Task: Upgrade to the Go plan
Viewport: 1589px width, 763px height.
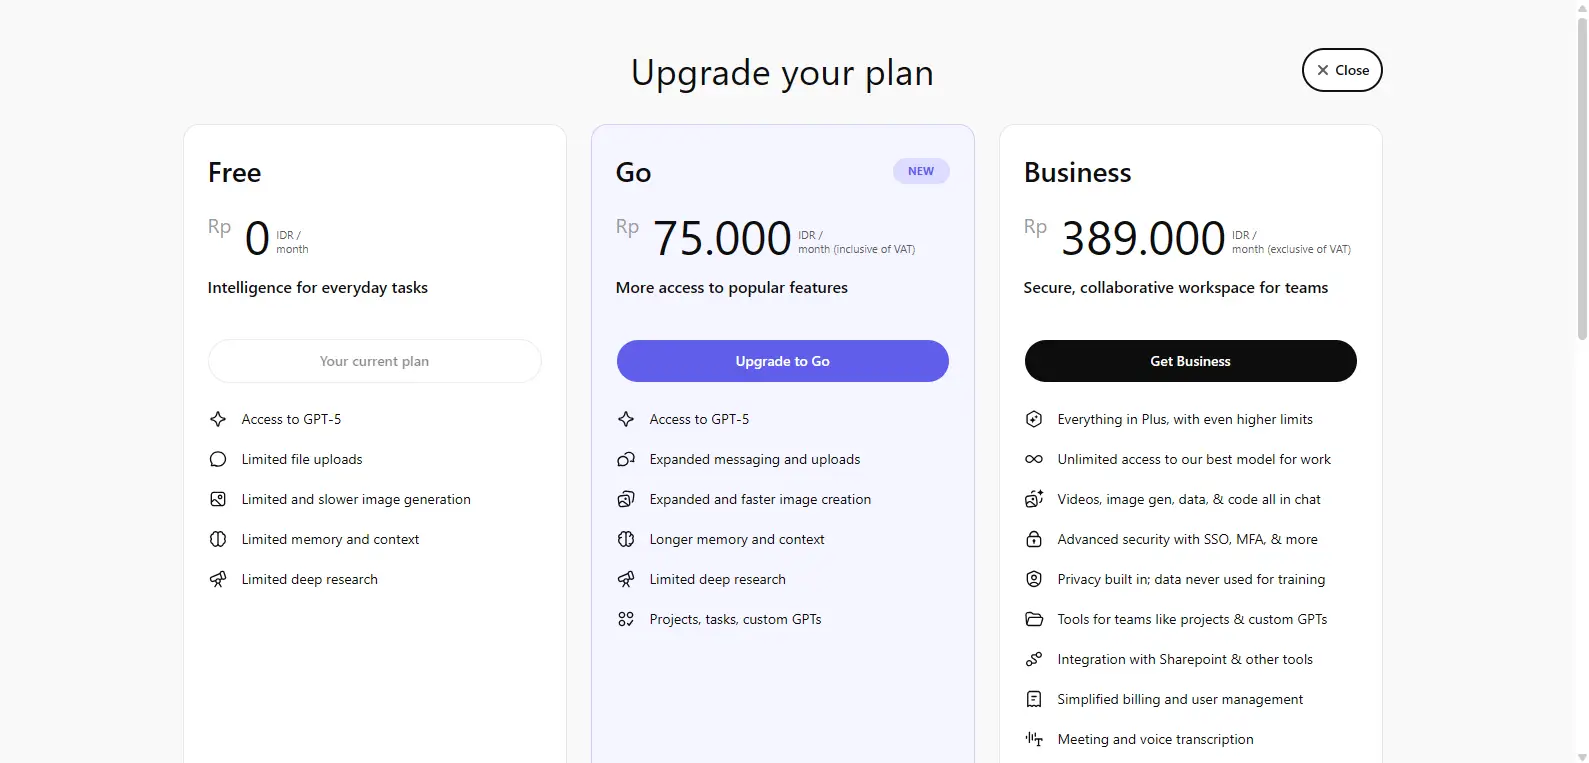Action: (783, 361)
